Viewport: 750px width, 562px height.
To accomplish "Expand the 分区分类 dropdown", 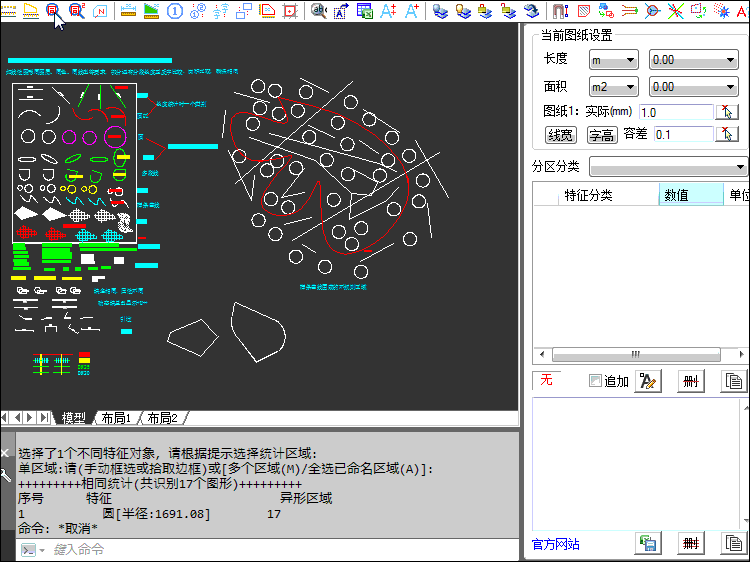I will tap(668, 166).
